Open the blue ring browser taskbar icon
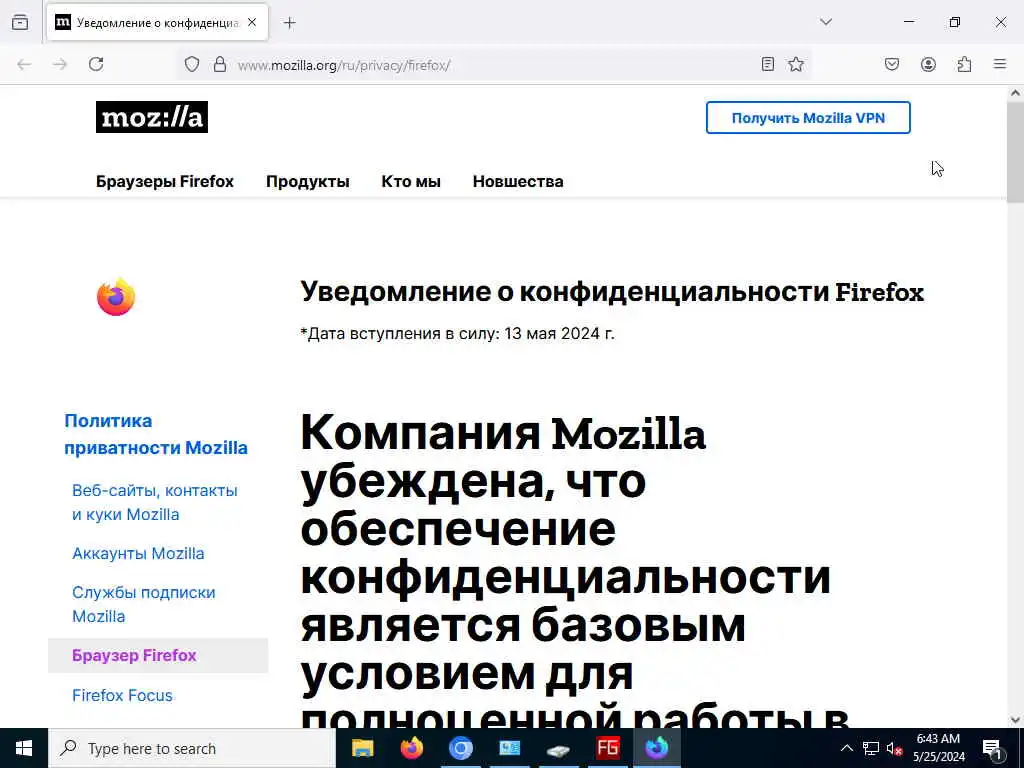Viewport: 1024px width, 768px height. (460, 748)
